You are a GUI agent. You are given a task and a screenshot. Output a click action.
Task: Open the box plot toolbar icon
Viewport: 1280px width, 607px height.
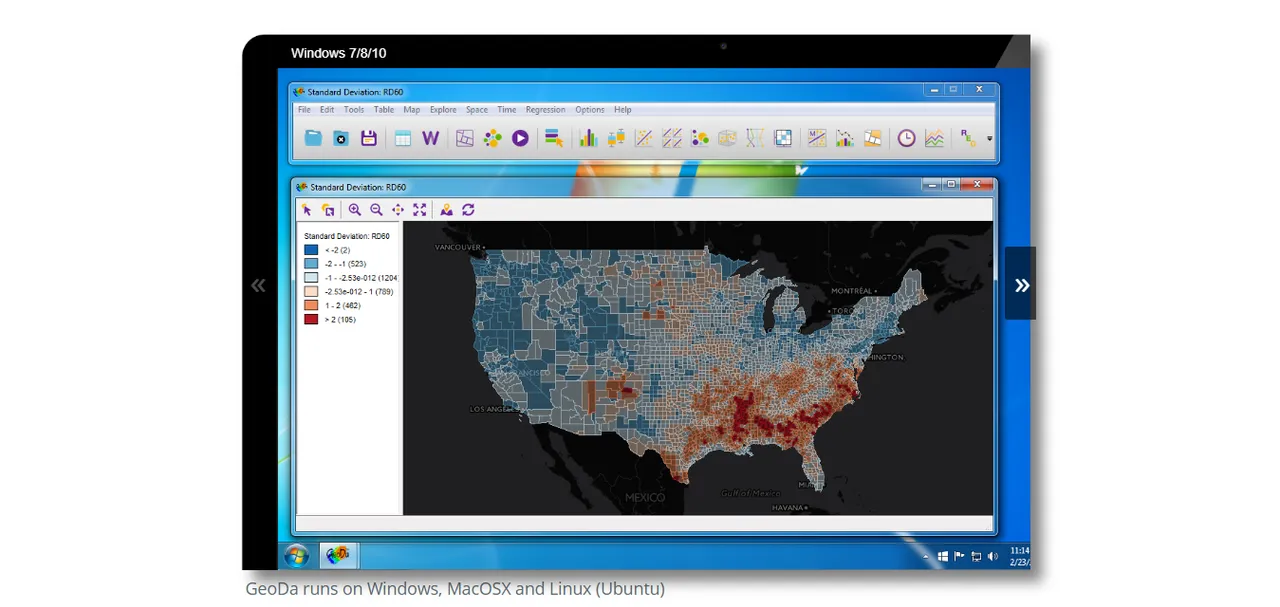point(616,139)
